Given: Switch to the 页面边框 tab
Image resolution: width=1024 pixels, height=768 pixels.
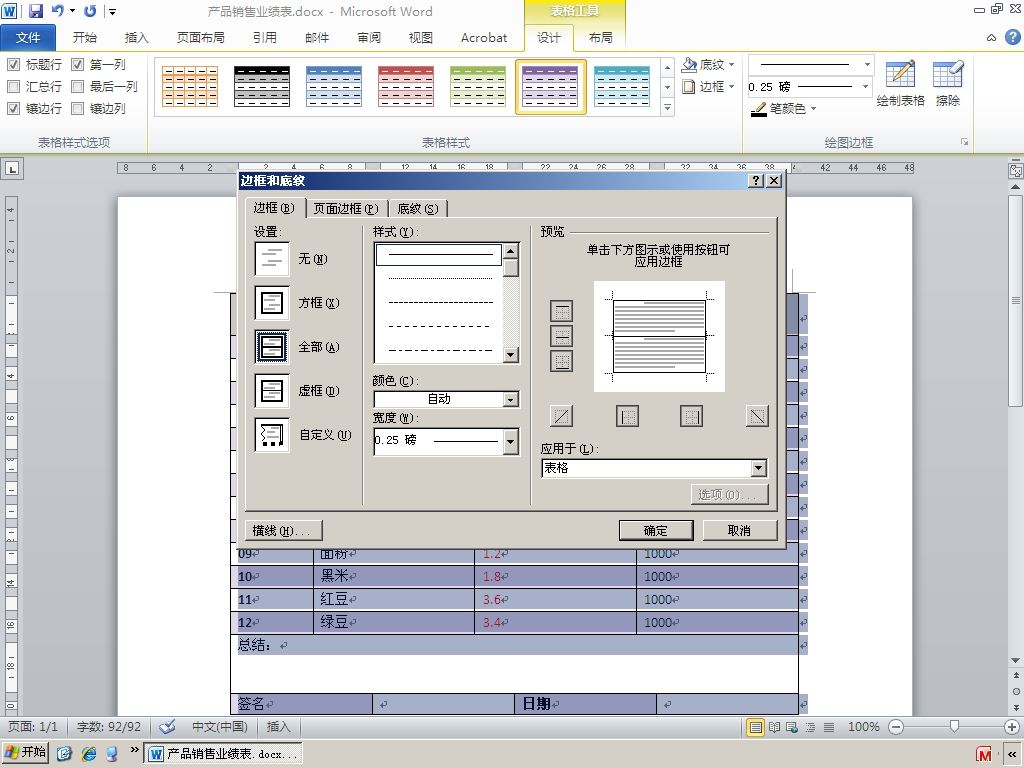Looking at the screenshot, I should point(346,208).
